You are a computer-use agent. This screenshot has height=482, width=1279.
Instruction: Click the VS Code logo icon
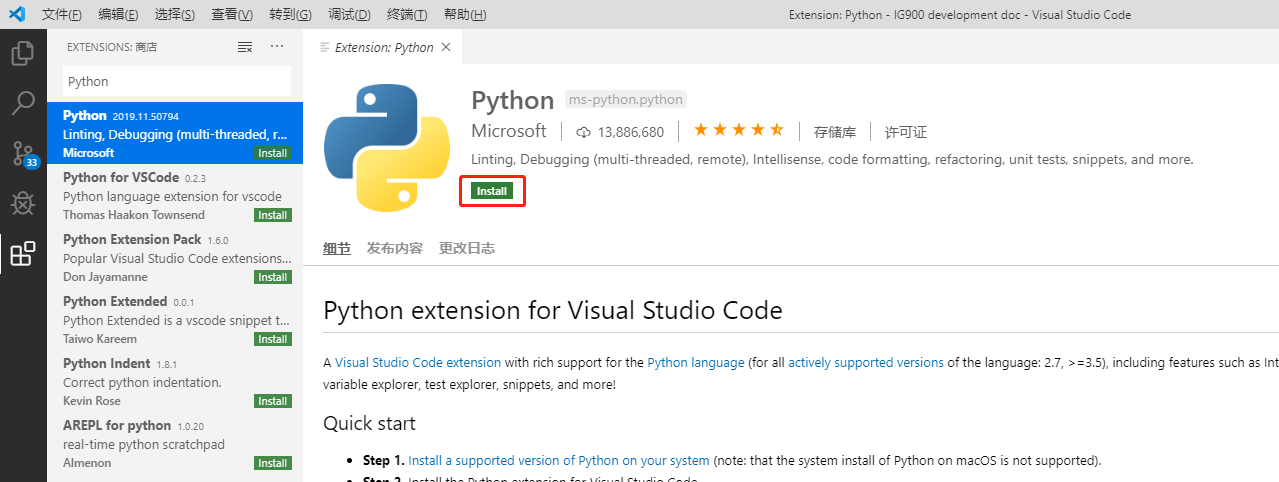(16, 14)
